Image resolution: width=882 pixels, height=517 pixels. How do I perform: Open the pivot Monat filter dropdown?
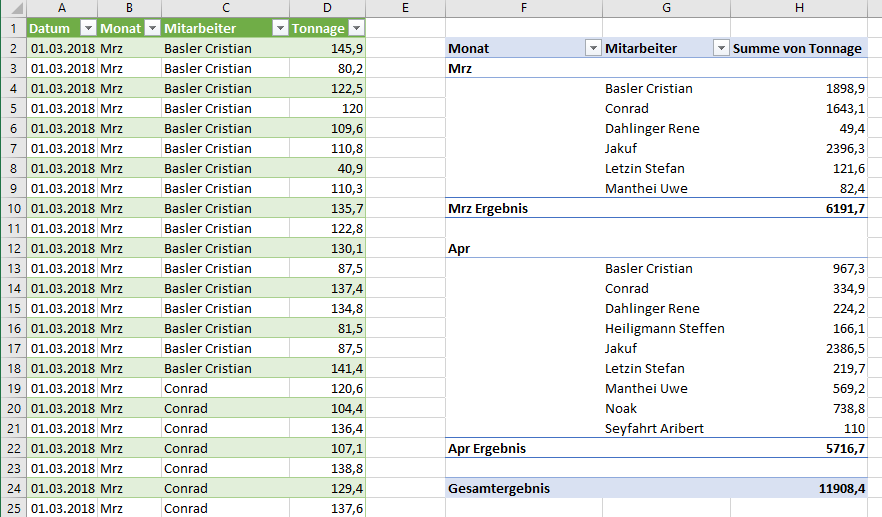593,48
